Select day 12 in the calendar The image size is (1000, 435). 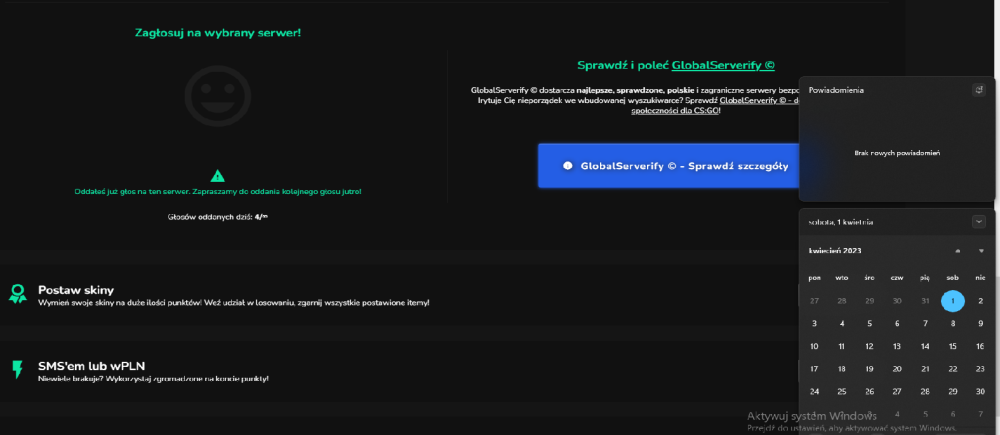coord(869,347)
